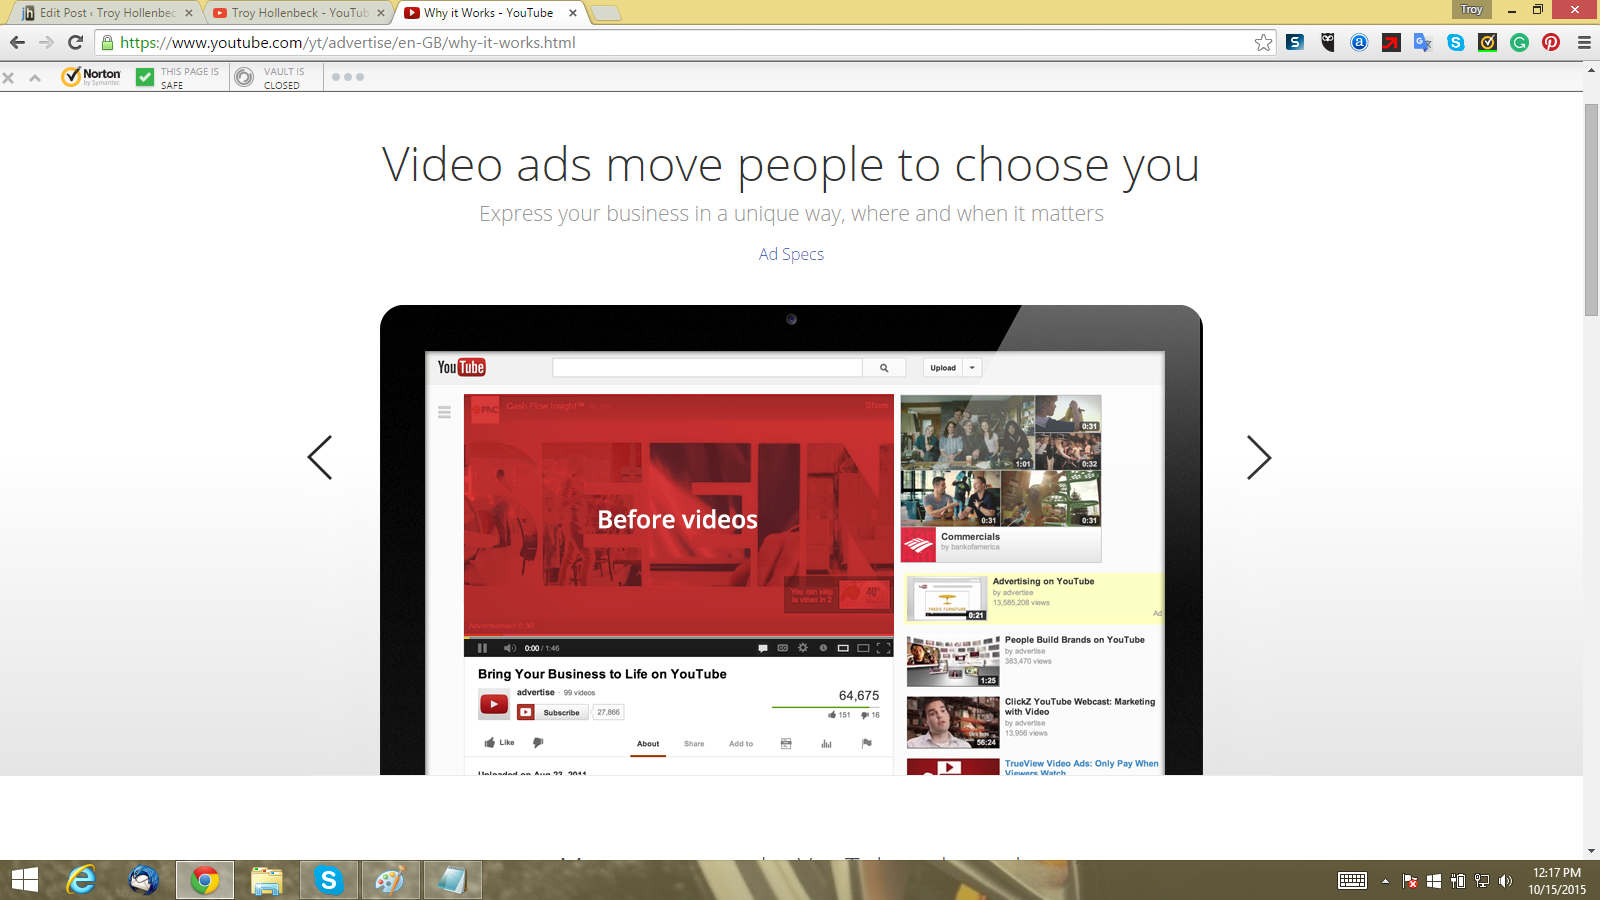Open the Chrome hamburger menu
This screenshot has height=900, width=1600.
[1584, 42]
